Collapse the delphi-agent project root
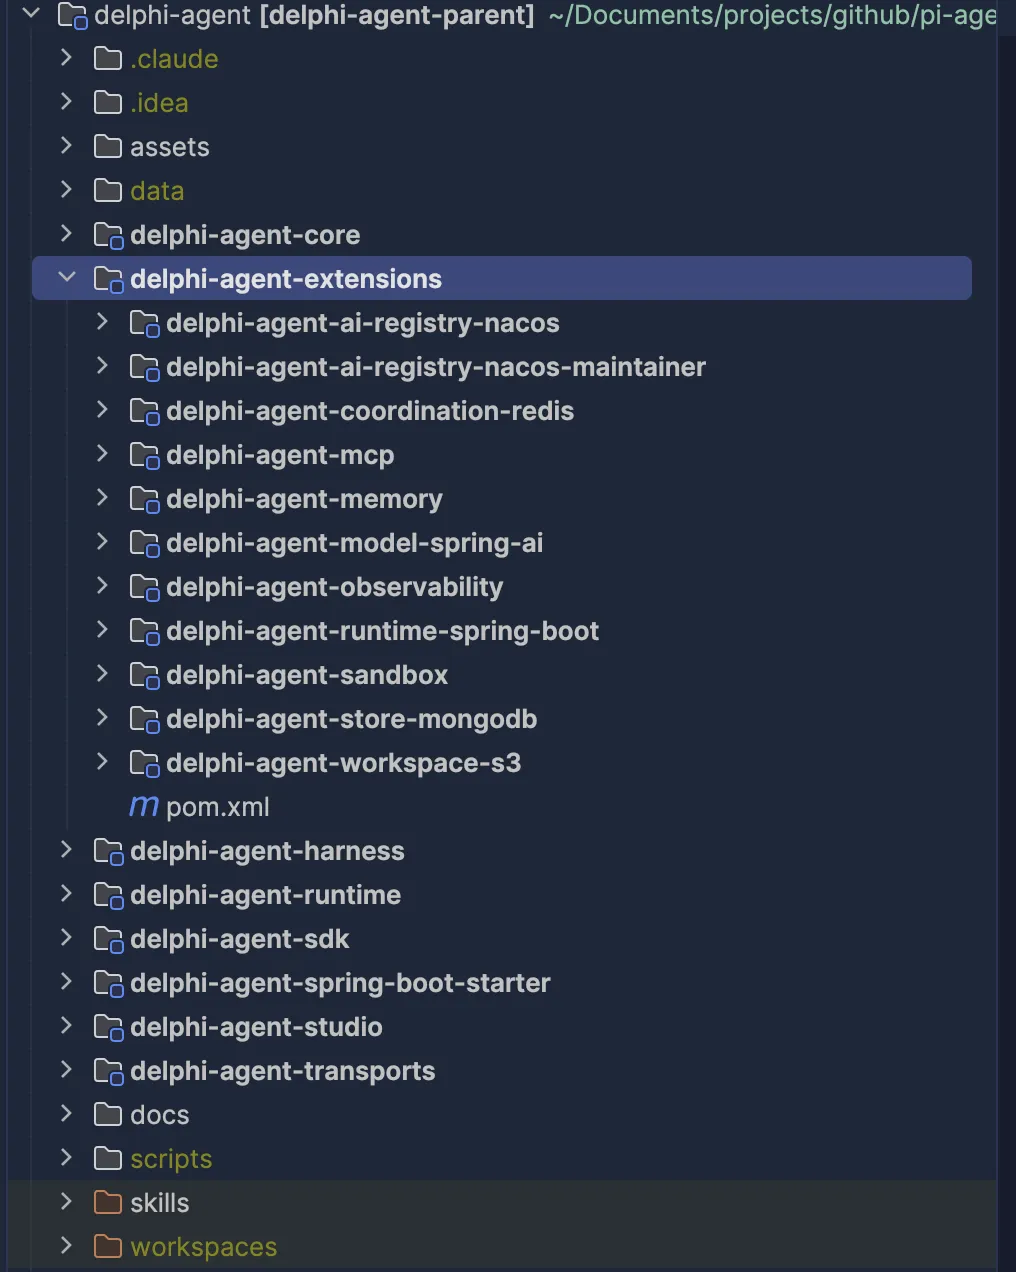The width and height of the screenshot is (1016, 1272). (31, 14)
